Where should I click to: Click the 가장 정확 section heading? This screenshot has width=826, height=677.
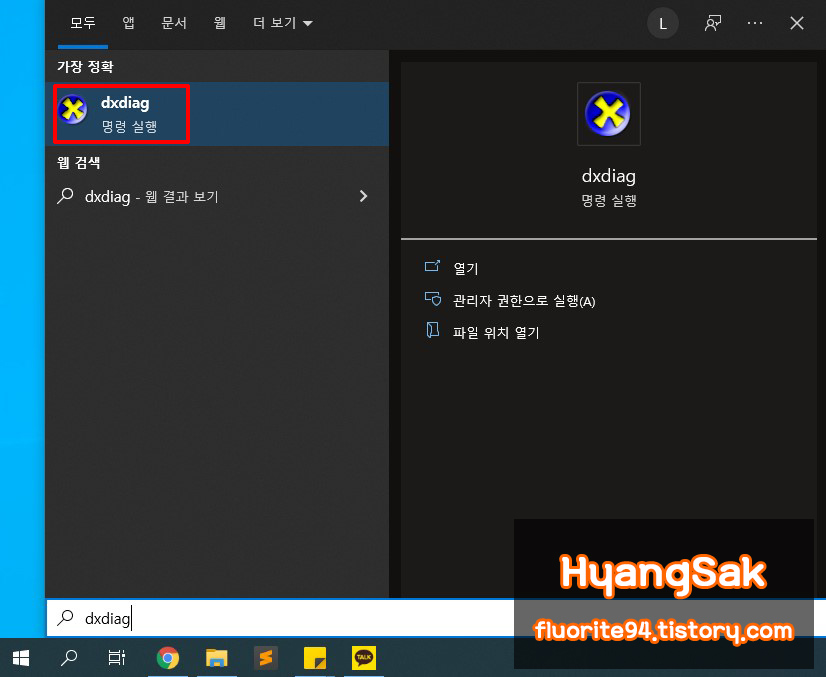click(85, 66)
